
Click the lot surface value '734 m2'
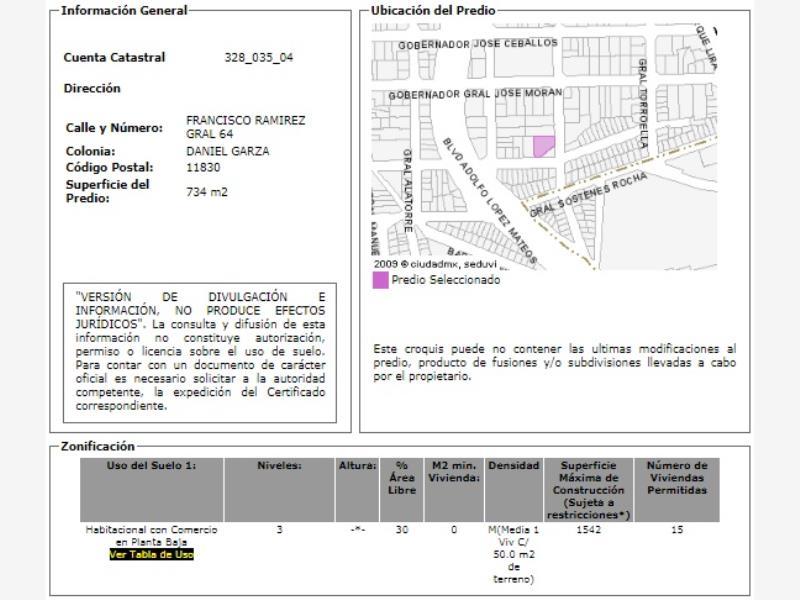[x=207, y=192]
